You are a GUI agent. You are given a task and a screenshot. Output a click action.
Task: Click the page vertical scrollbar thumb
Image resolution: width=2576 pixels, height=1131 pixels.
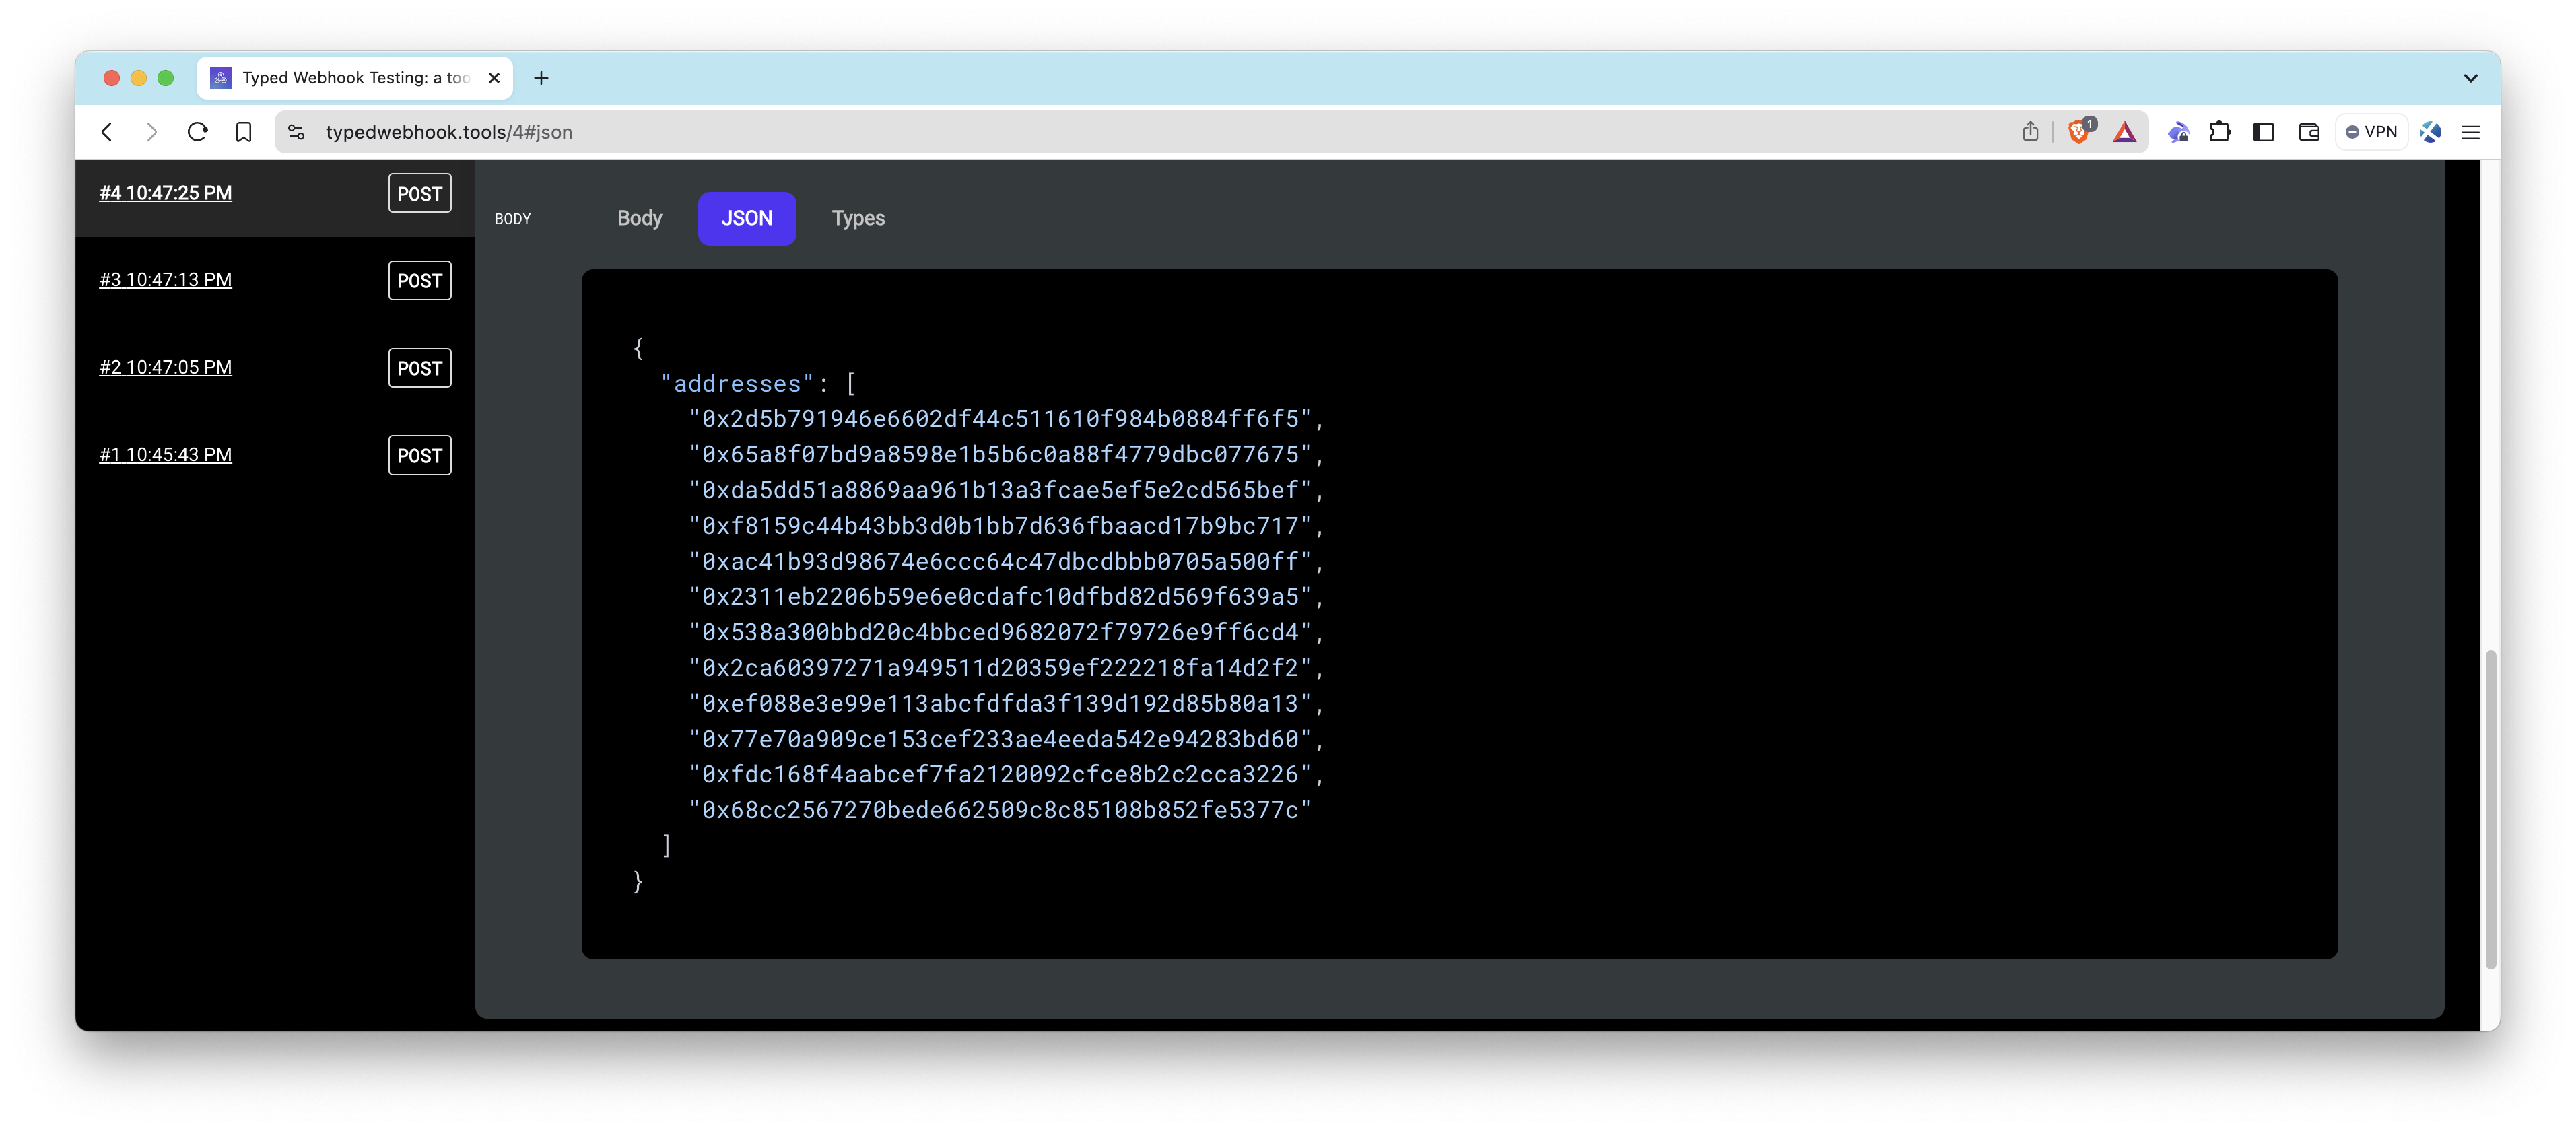2490,809
